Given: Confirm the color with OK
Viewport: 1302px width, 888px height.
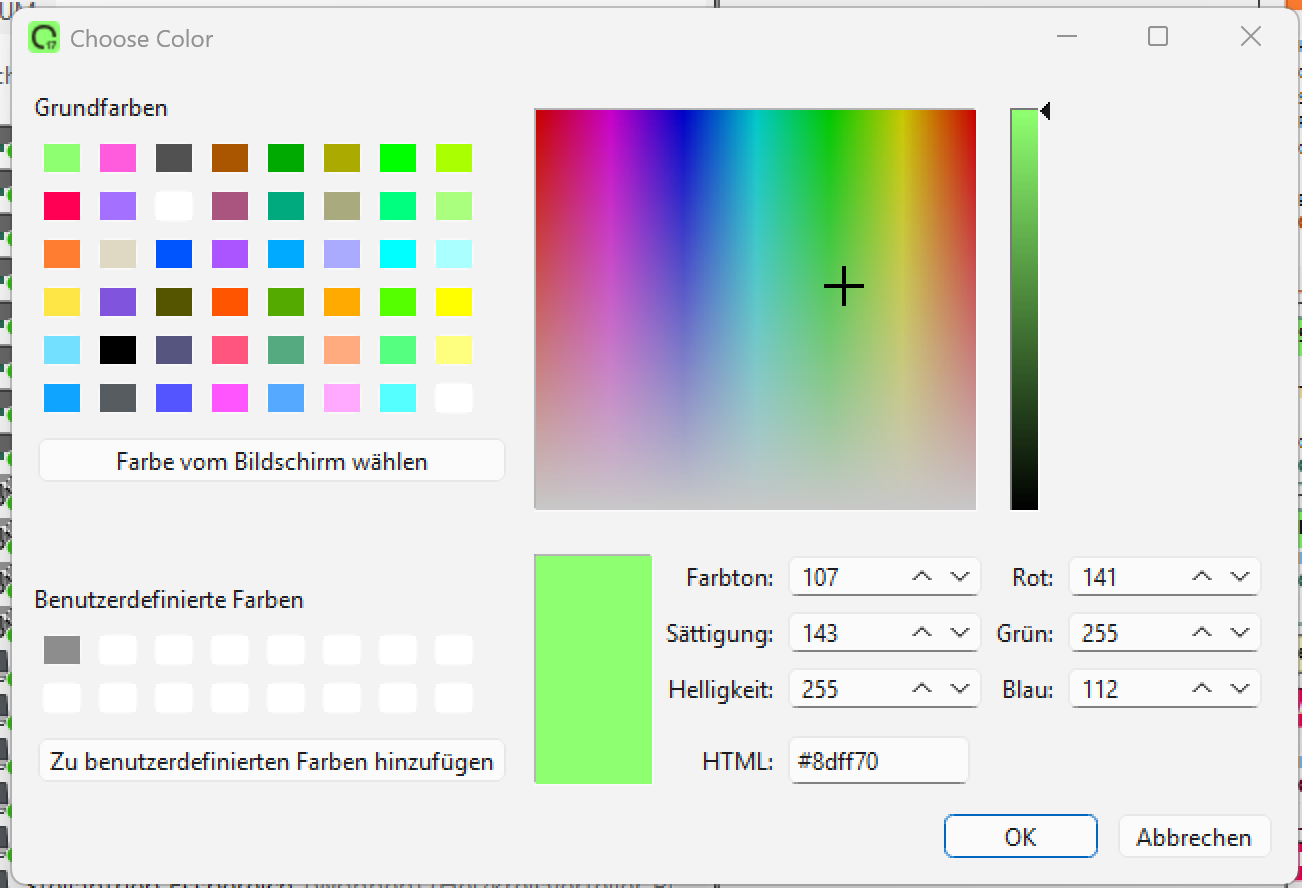Looking at the screenshot, I should tap(1020, 837).
